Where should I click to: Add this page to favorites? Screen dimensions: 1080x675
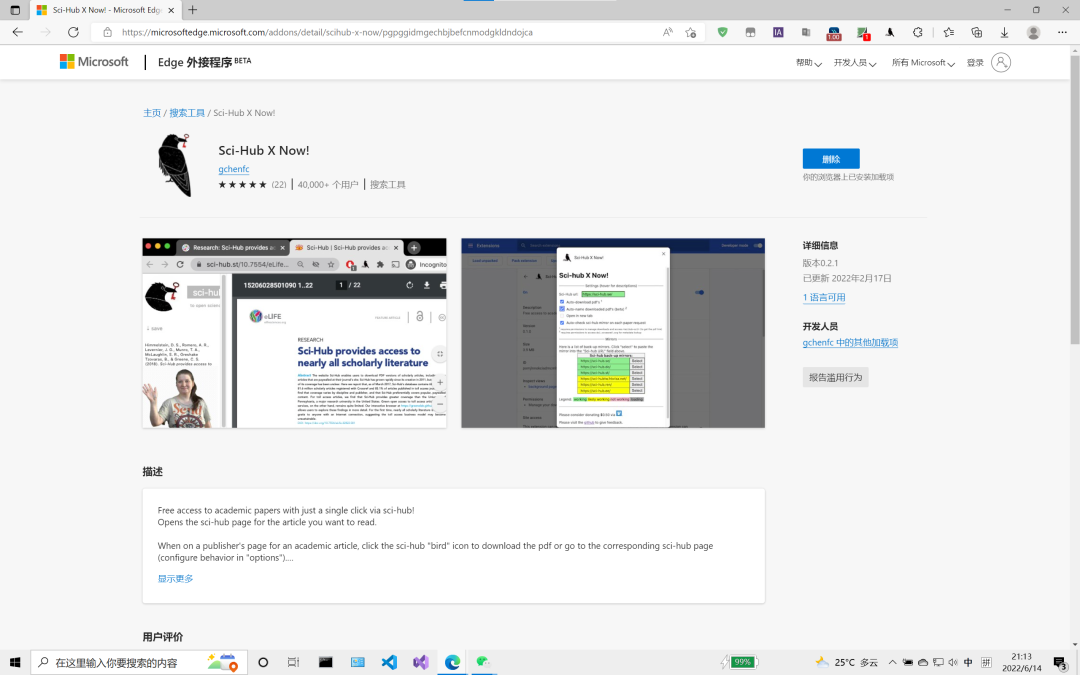pos(691,32)
